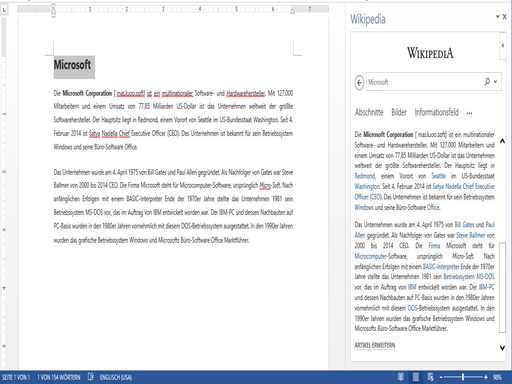Image resolution: width=512 pixels, height=384 pixels.
Task: Close the Wikipedia task pane
Action: [x=505, y=16]
